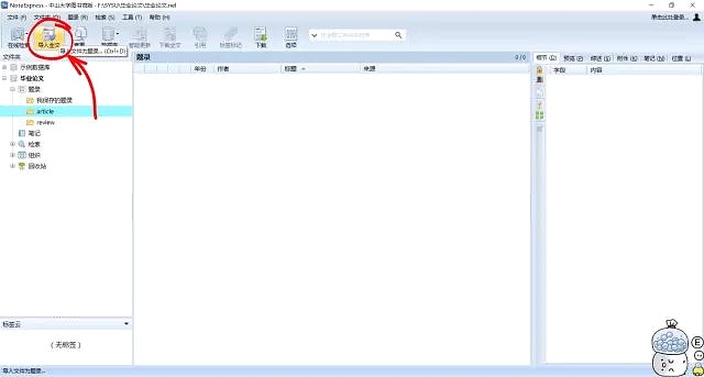The image size is (704, 377).
Task: Expand the 回收站 tree node
Action: tap(13, 166)
